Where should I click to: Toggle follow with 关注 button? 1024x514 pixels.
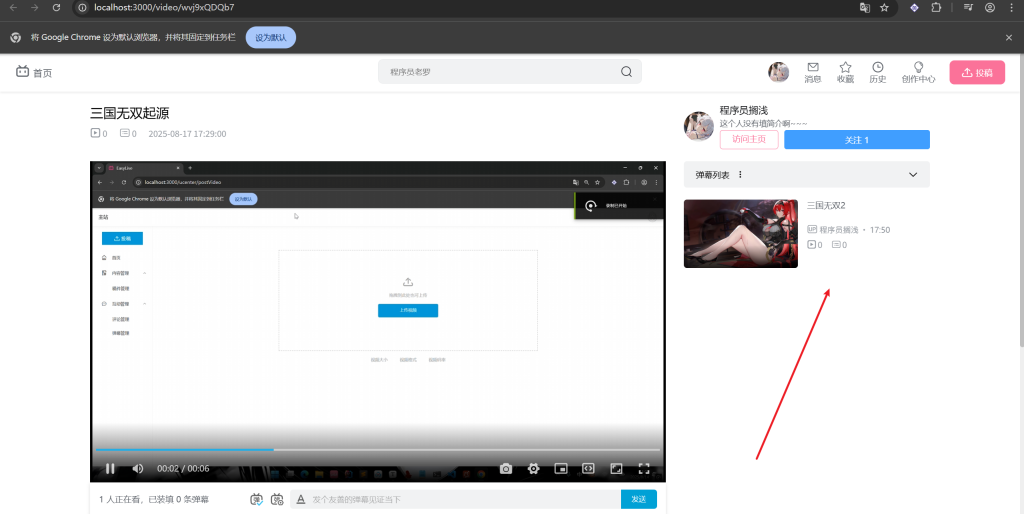pos(856,140)
